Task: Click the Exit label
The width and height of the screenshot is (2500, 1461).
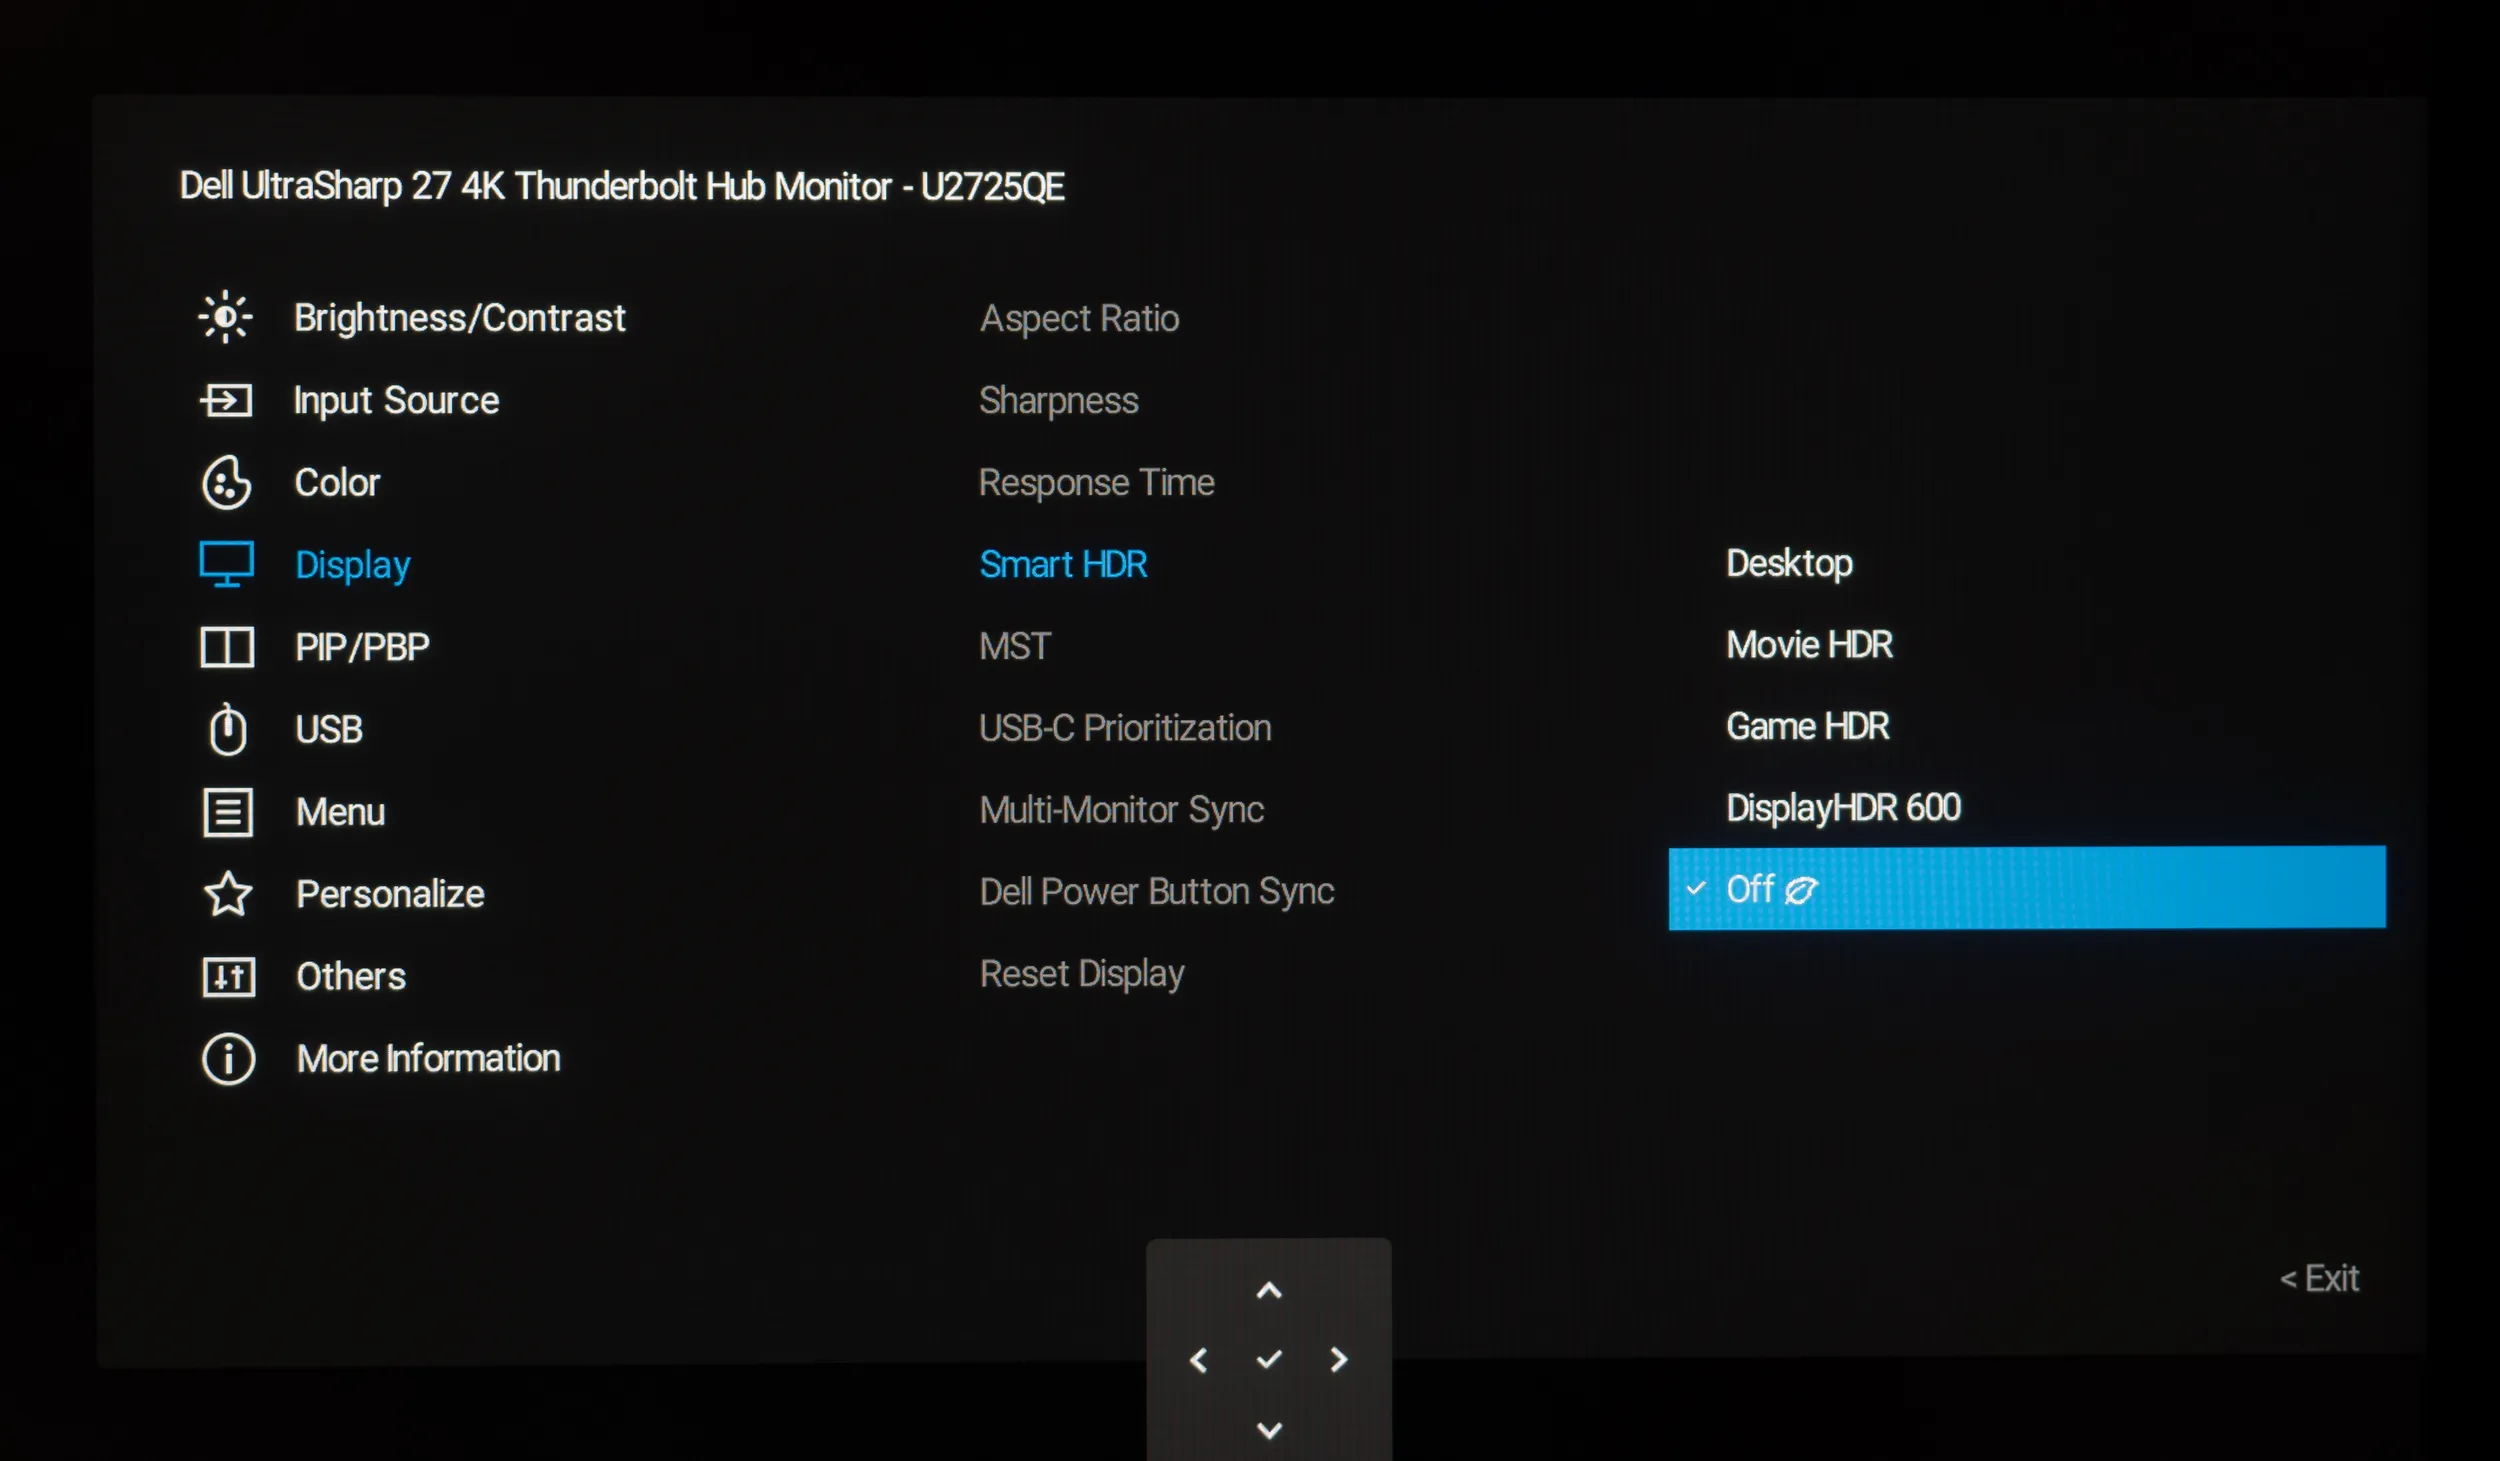Action: coord(2320,1279)
